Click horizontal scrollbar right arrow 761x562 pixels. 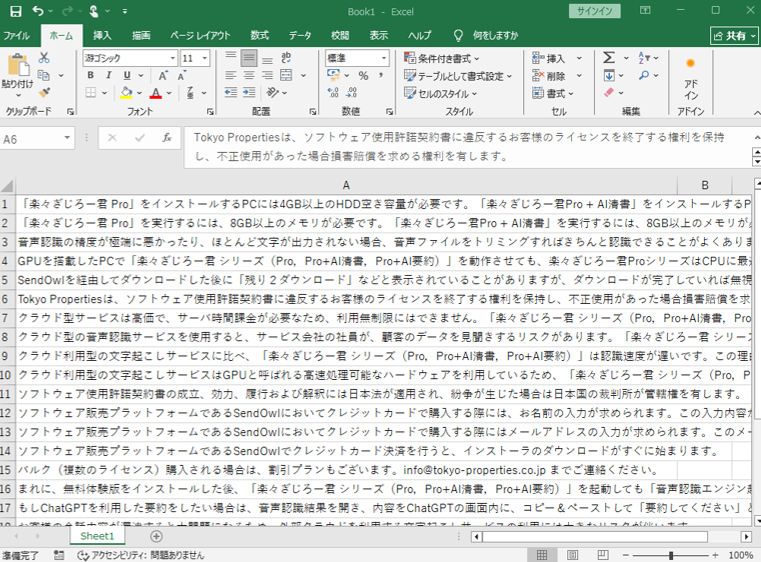[746, 536]
